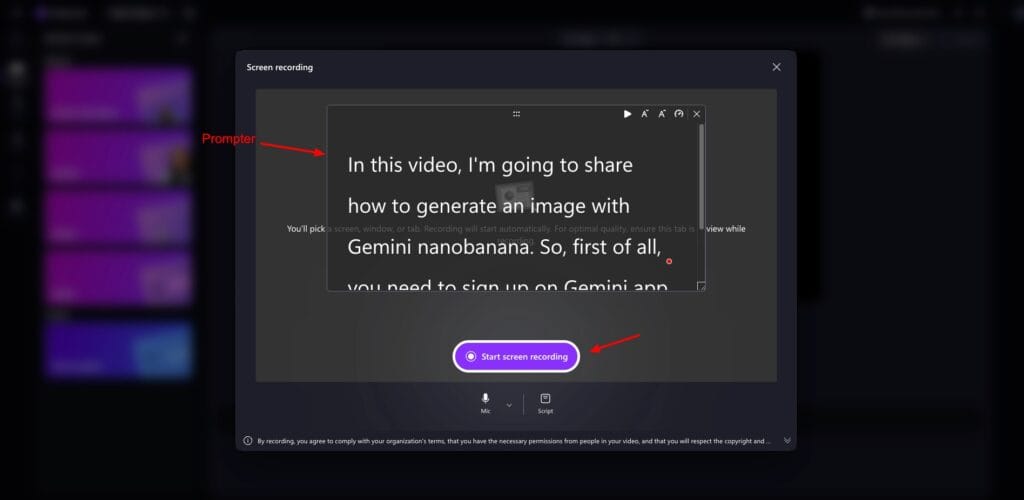This screenshot has width=1024, height=500.
Task: Grab the prompter drag handle
Action: [516, 114]
